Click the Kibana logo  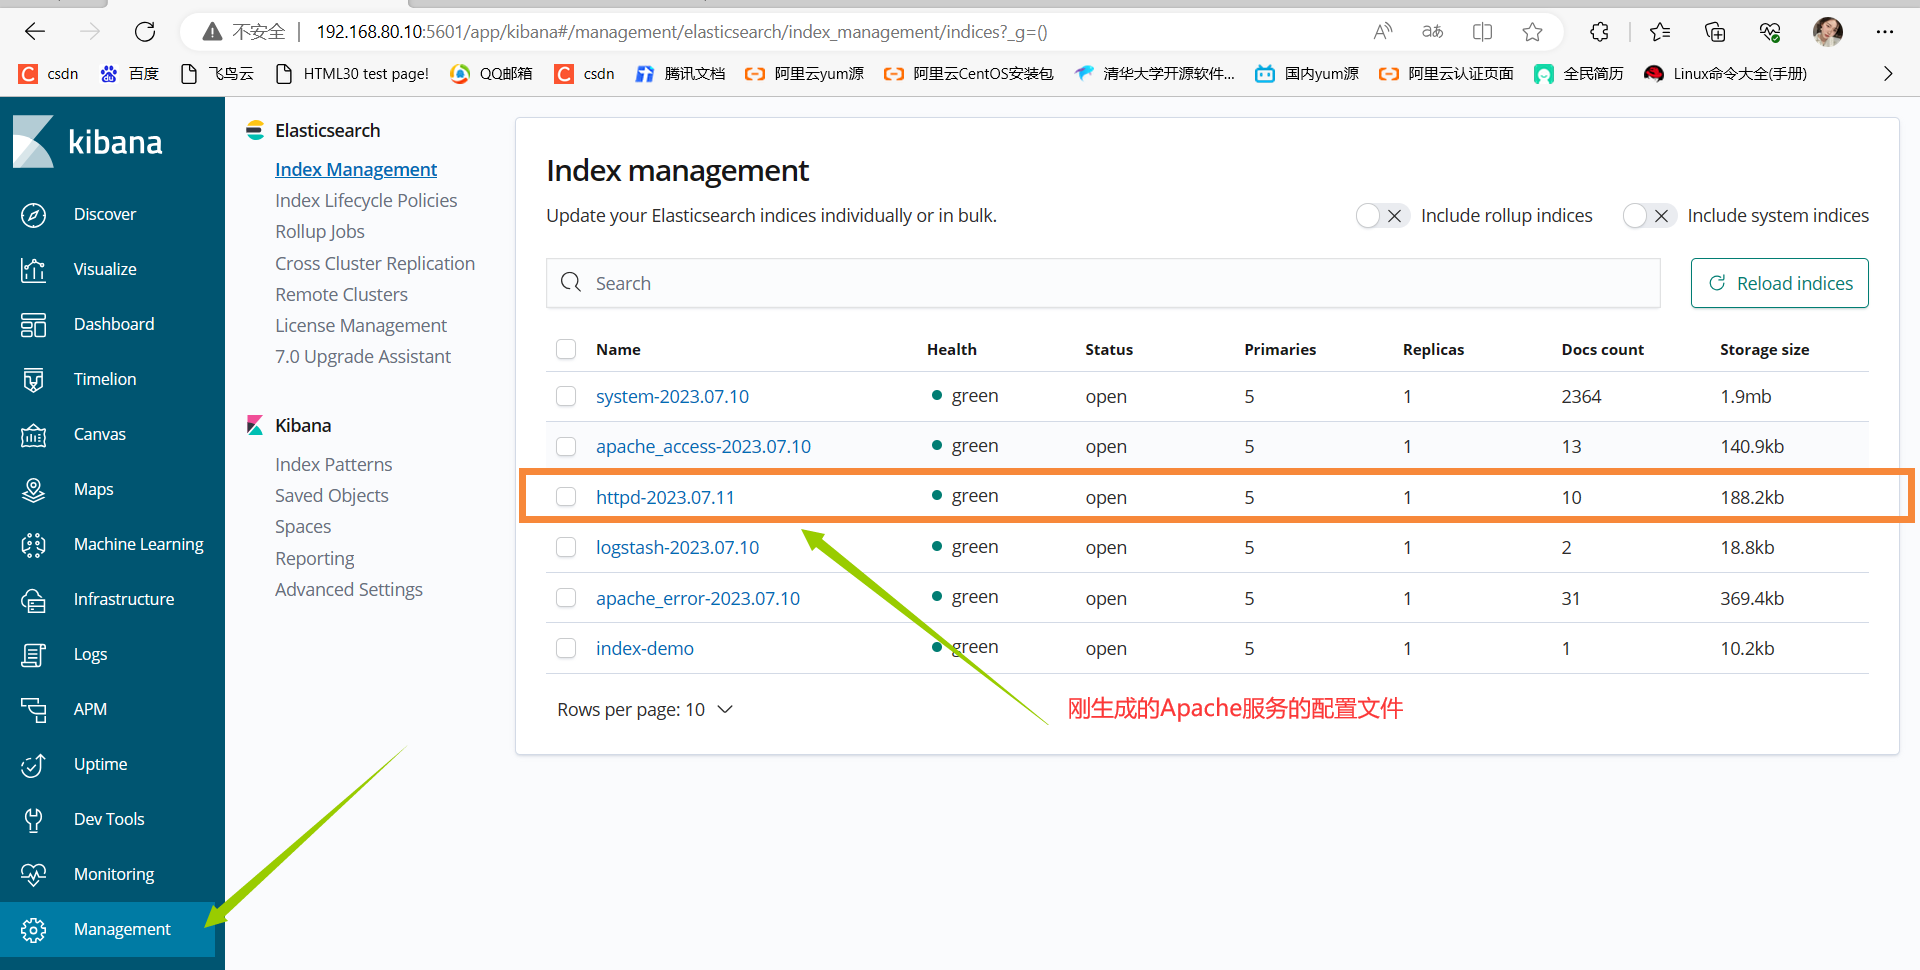tap(87, 142)
